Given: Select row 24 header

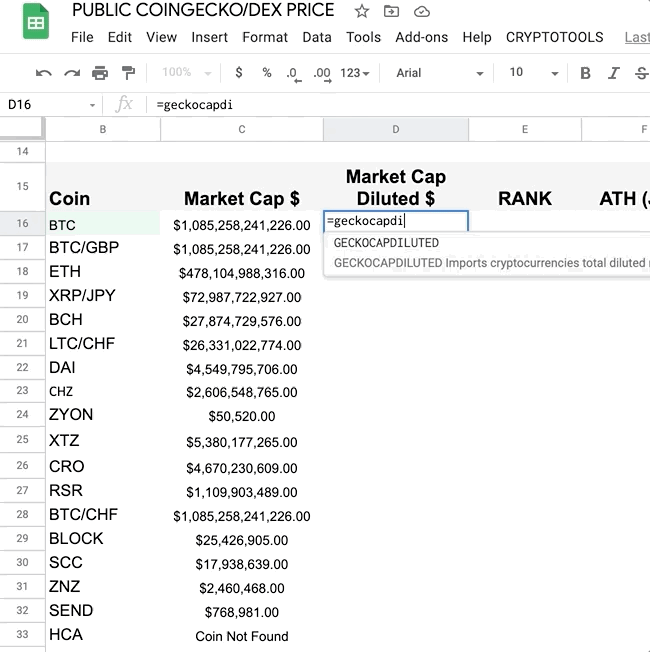Looking at the screenshot, I should click(22, 415).
